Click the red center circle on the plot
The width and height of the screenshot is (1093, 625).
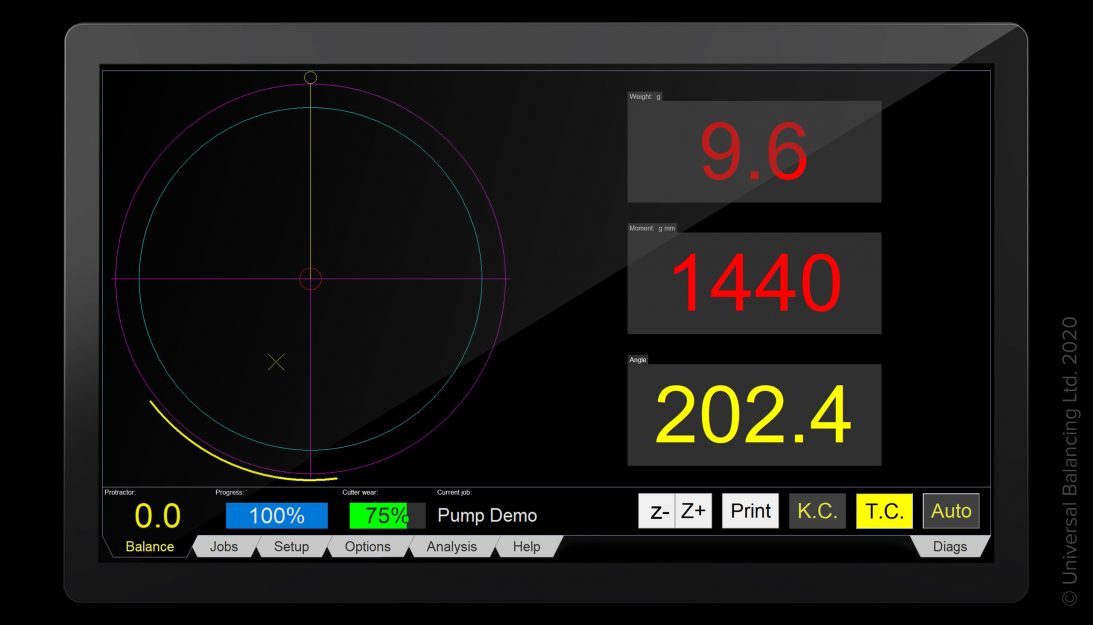pos(310,279)
